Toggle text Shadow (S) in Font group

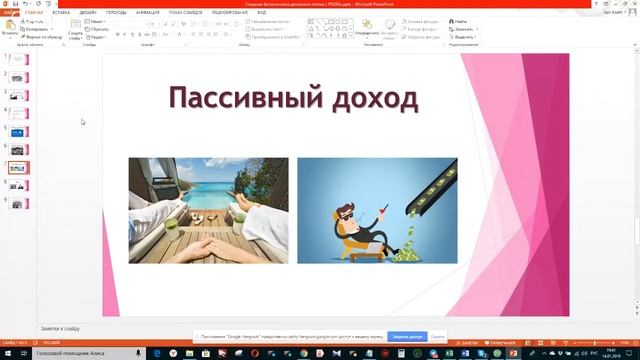tap(140, 35)
